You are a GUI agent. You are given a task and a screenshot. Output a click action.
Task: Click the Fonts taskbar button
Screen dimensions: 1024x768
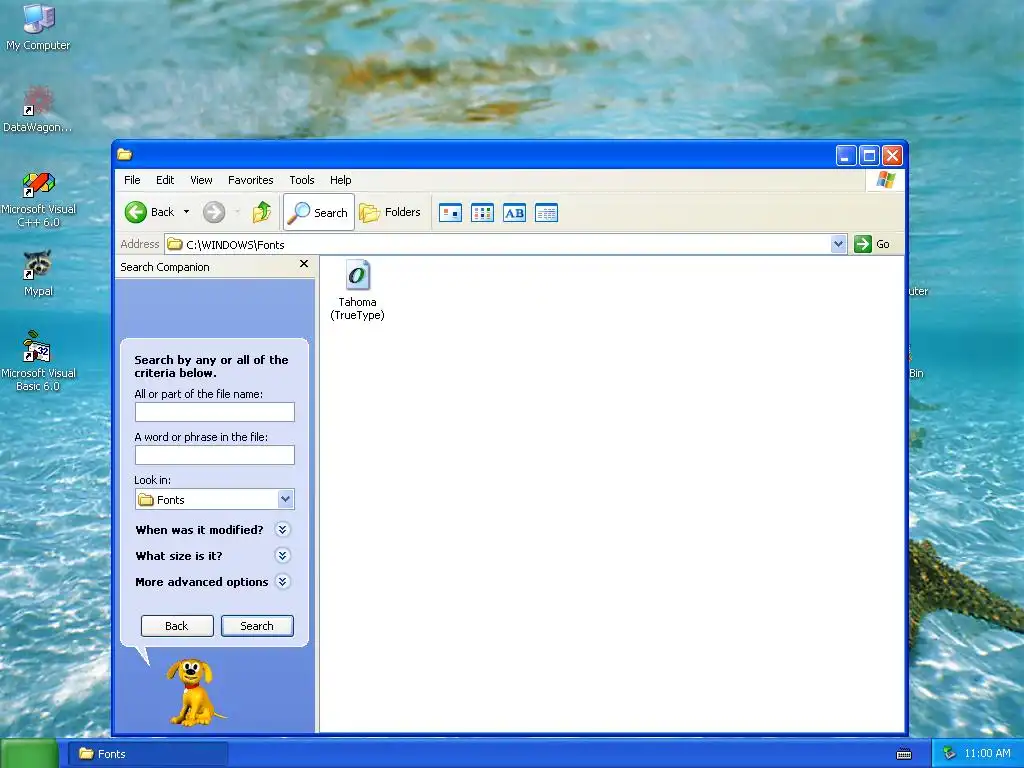pyautogui.click(x=149, y=754)
